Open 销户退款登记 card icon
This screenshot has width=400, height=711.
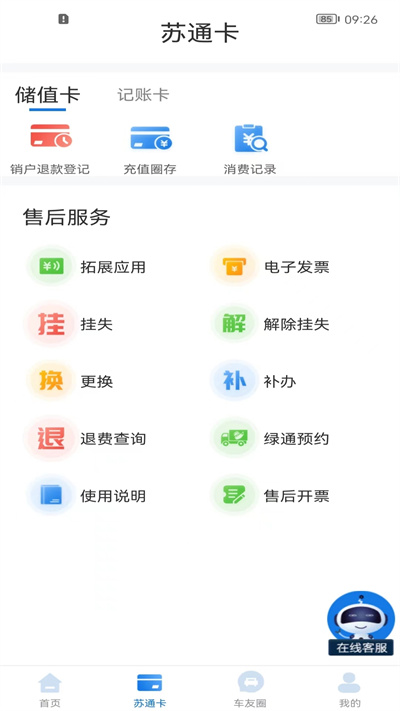[51, 136]
